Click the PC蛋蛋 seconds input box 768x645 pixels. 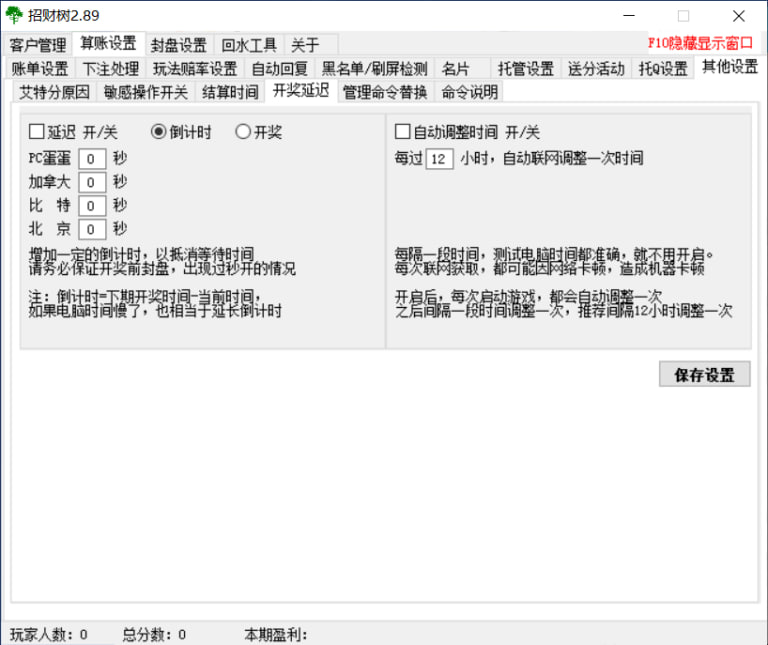coord(92,158)
